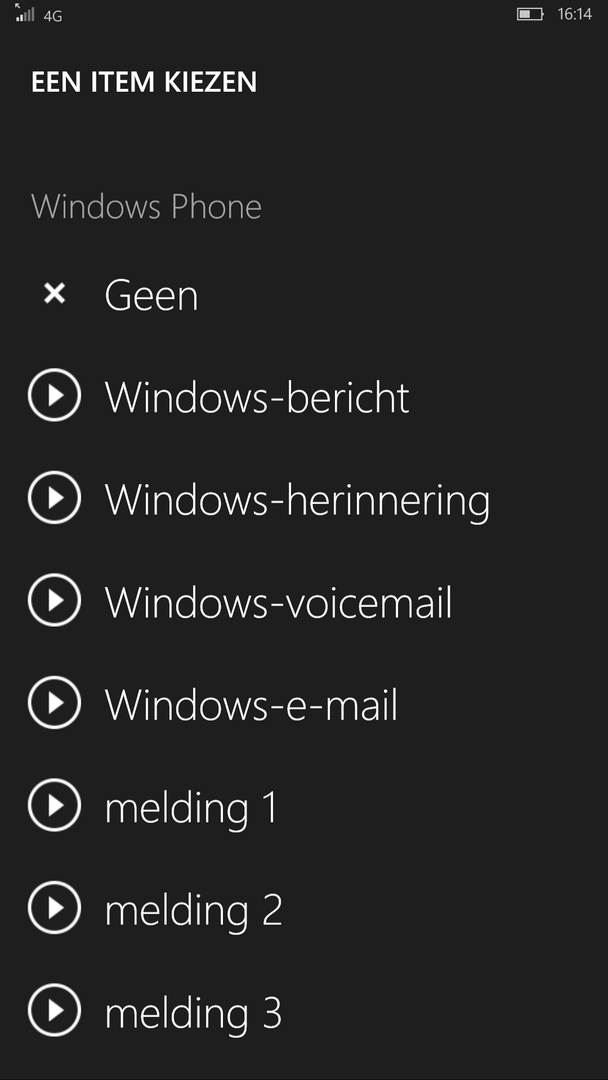Tap the 4G signal strength indicator
The image size is (608, 1080).
pyautogui.click(x=38, y=15)
